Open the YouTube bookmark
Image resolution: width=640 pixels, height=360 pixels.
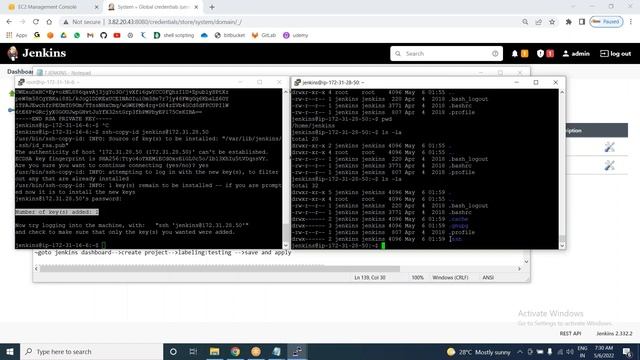[117, 36]
